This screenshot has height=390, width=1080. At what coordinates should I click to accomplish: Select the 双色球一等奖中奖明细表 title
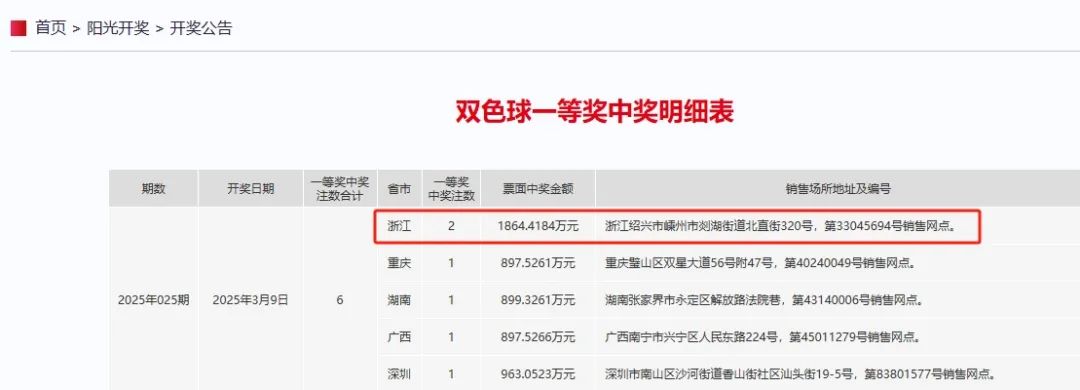click(x=594, y=111)
